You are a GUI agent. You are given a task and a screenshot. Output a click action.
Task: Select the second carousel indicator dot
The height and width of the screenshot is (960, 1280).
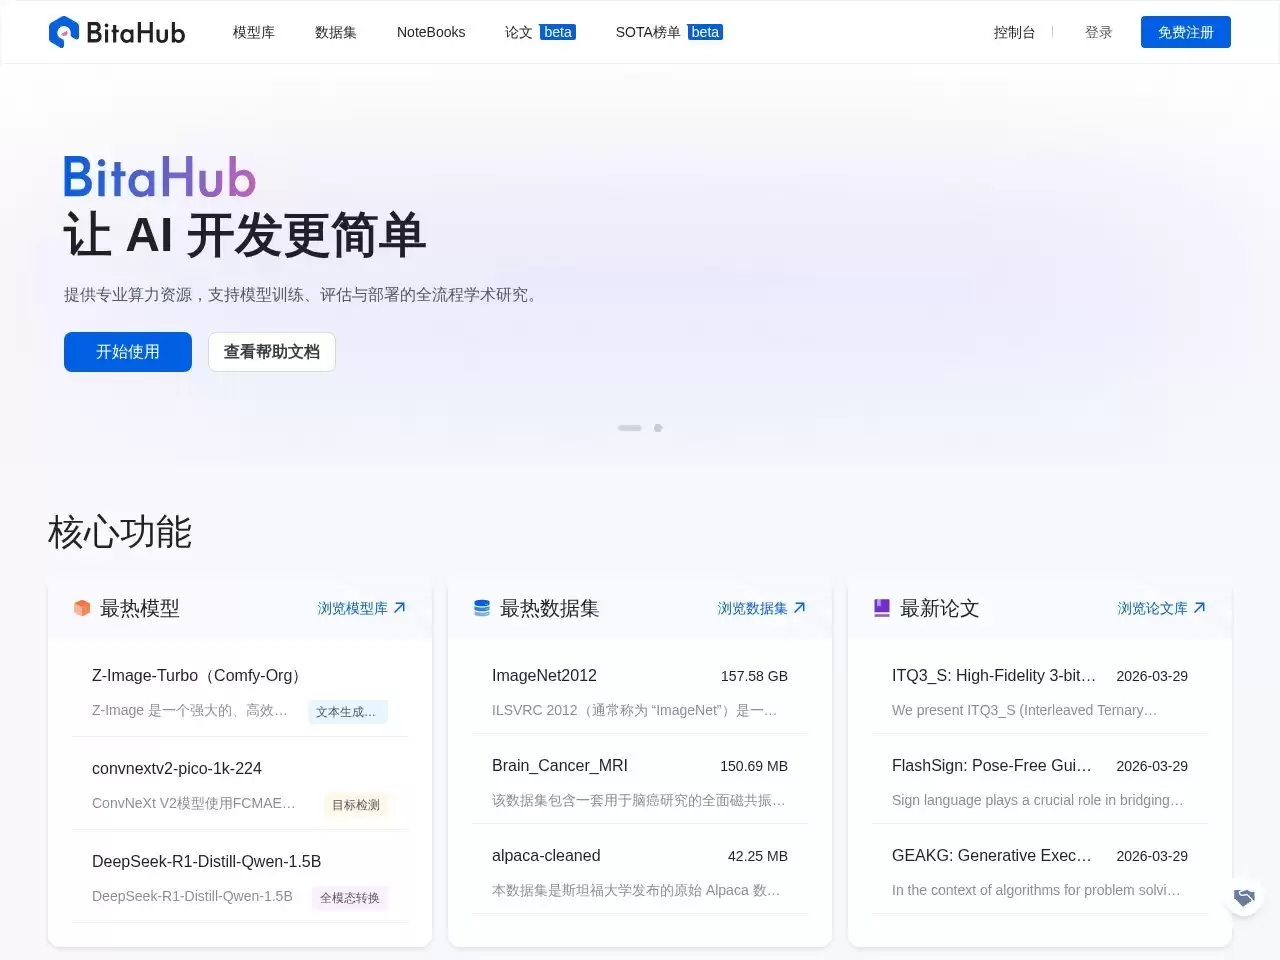point(658,428)
